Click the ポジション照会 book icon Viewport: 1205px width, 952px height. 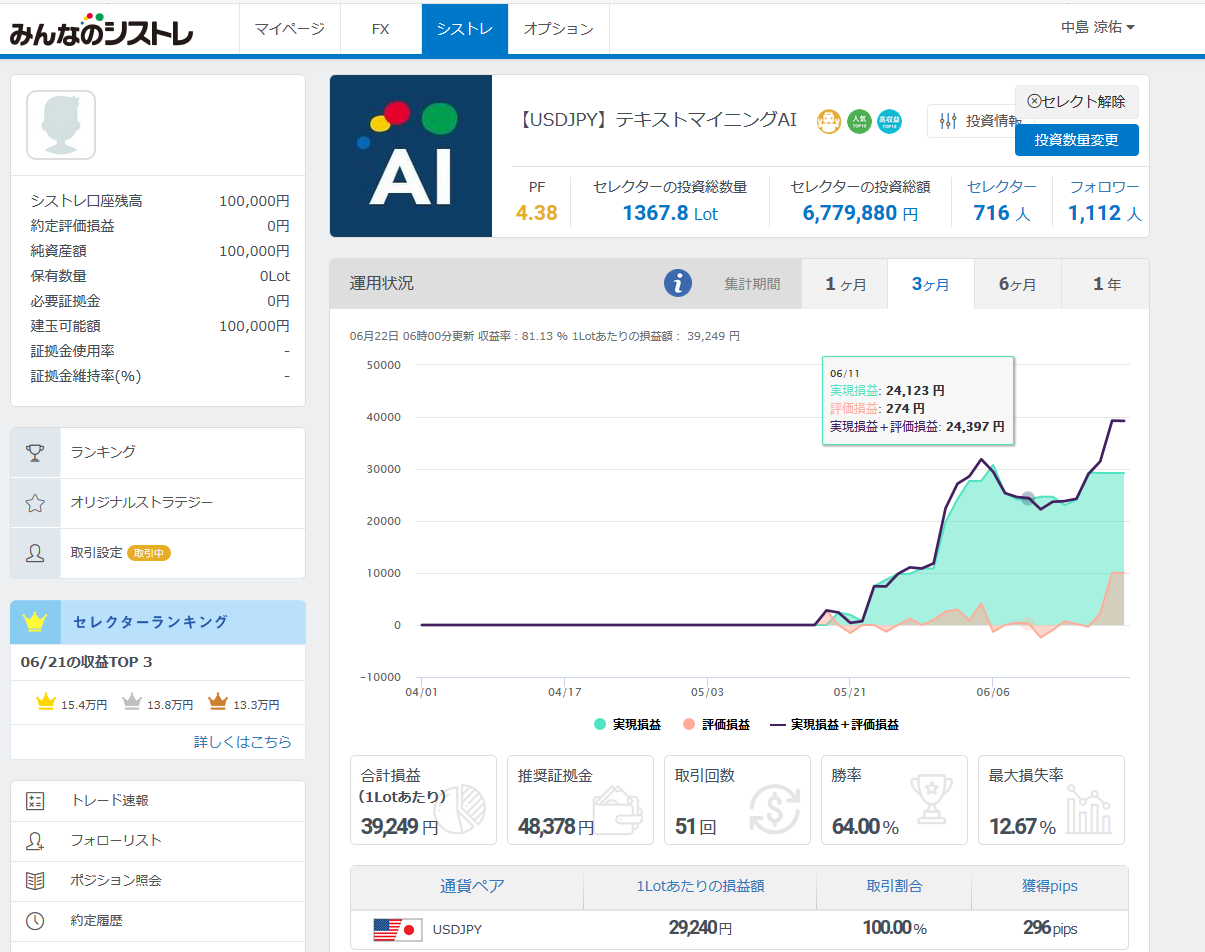pyautogui.click(x=35, y=881)
